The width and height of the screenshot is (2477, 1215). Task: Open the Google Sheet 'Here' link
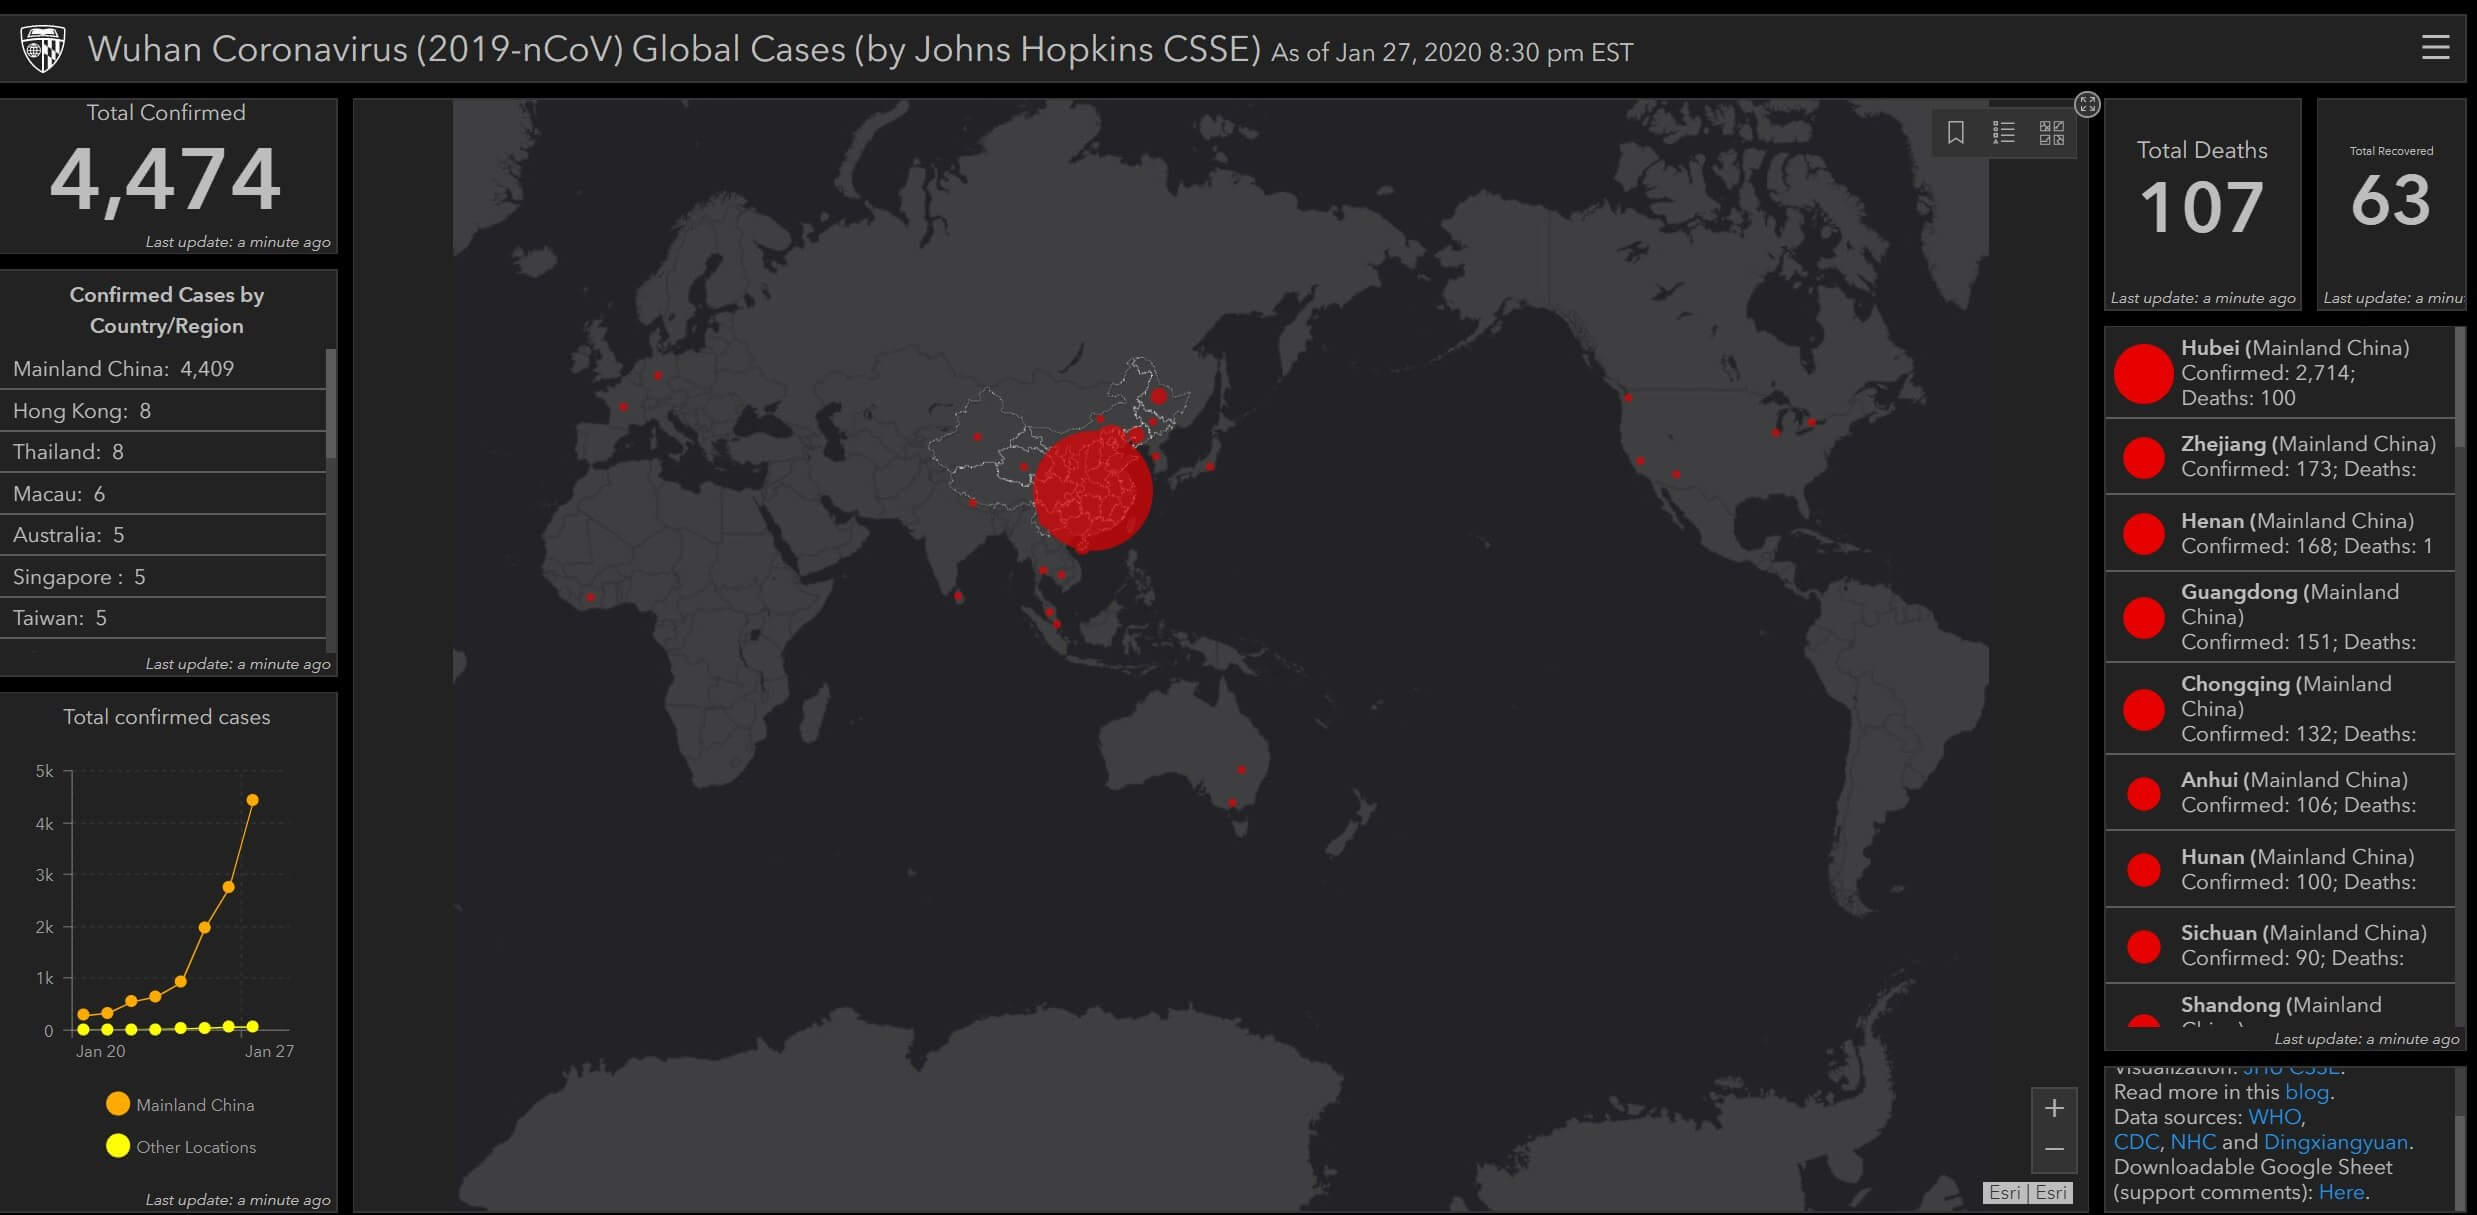2341,1192
